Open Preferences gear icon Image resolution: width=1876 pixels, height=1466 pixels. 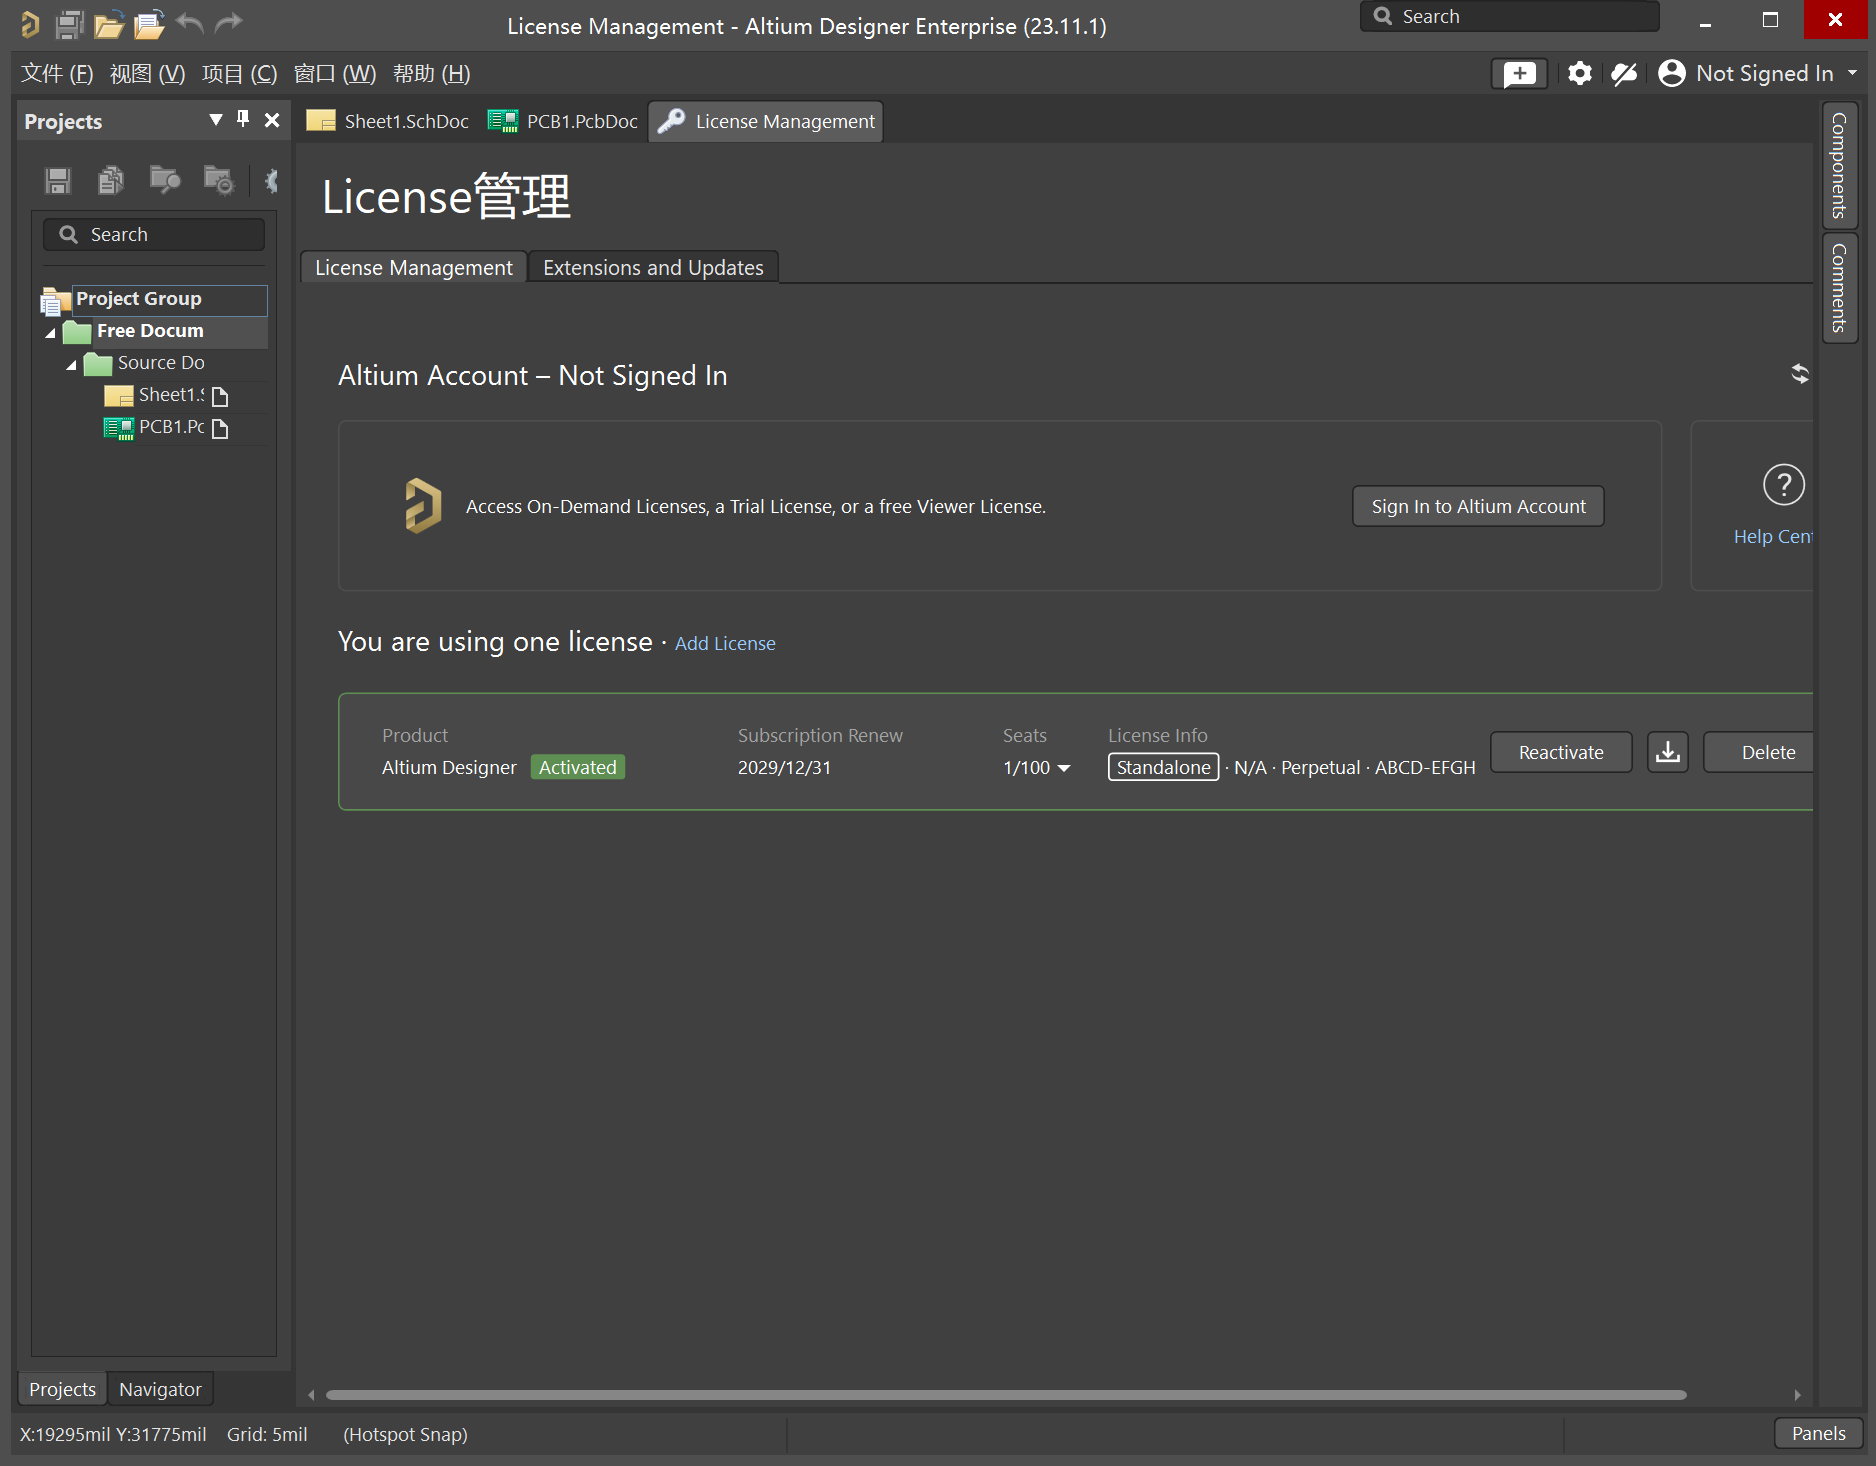point(1580,74)
